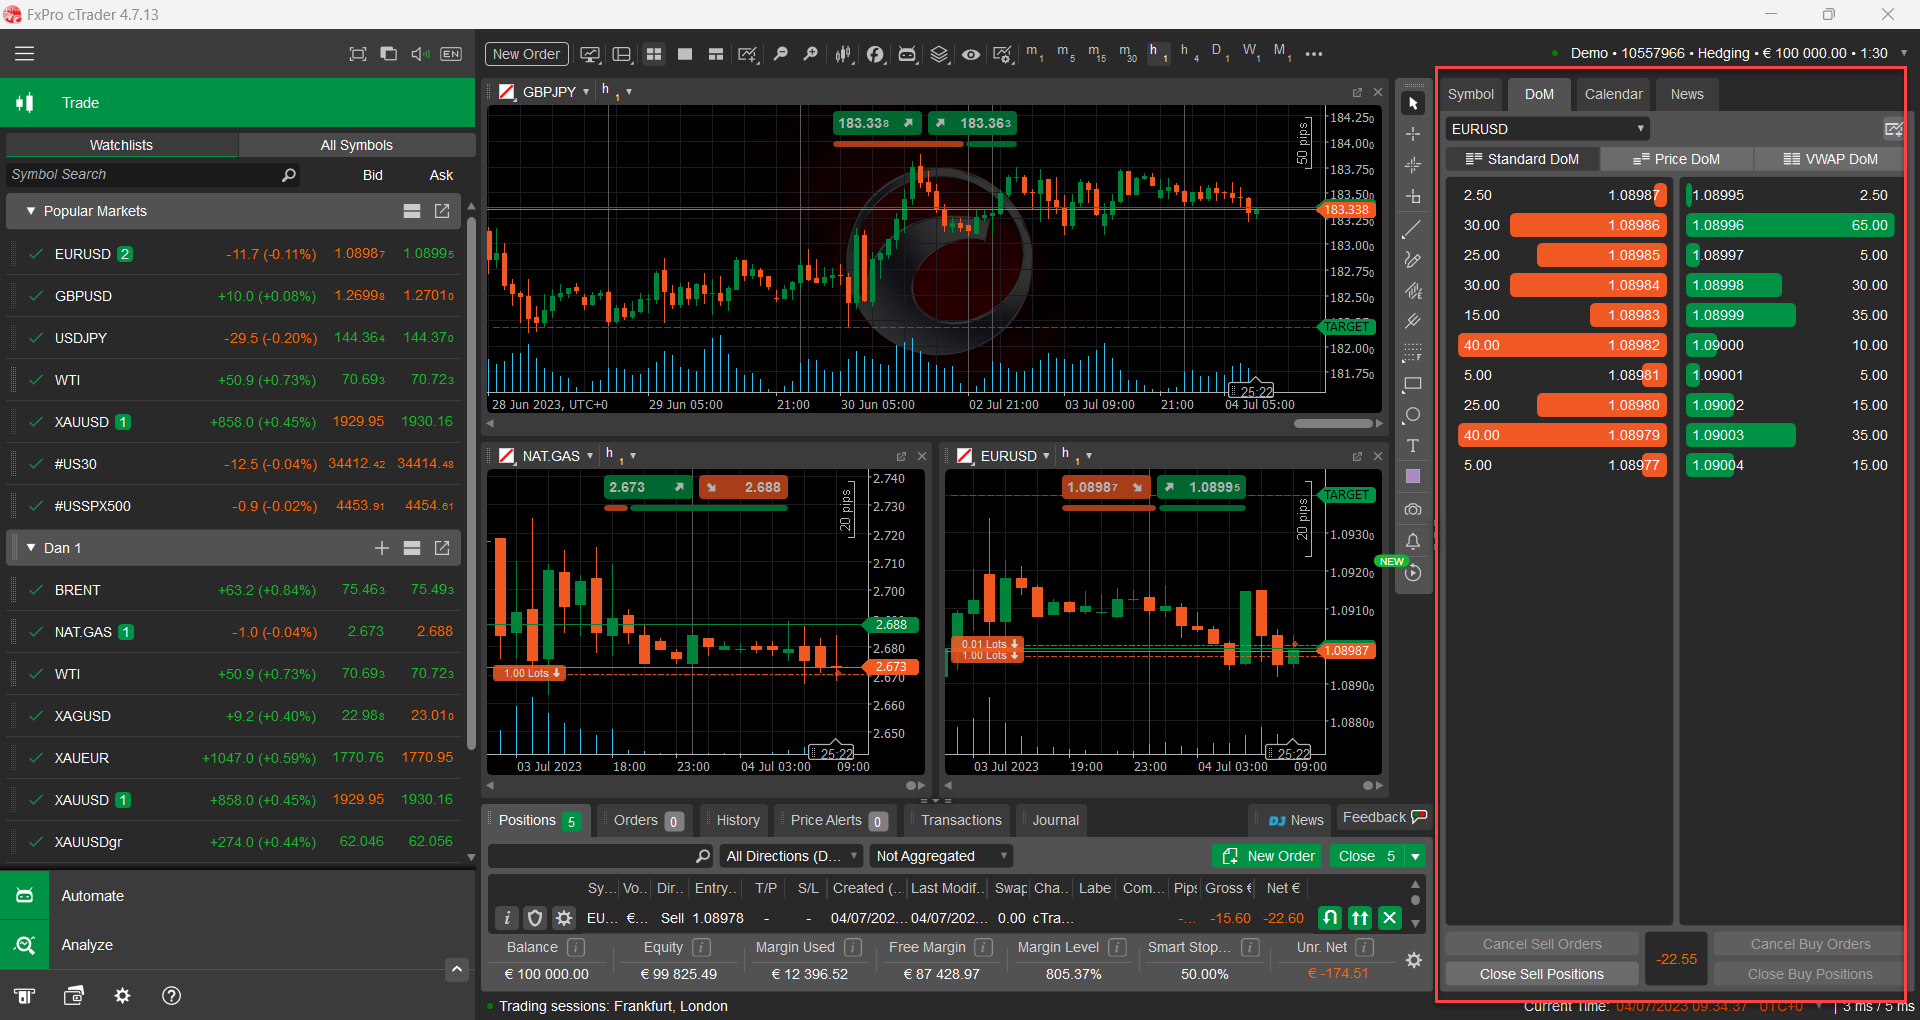Select ellipse shape drawing tool

(1413, 415)
